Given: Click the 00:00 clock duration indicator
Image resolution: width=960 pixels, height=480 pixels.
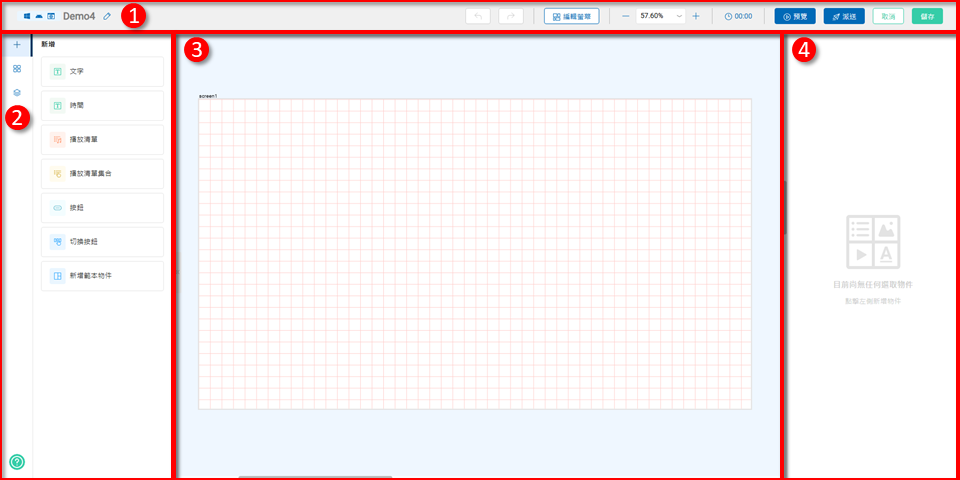Looking at the screenshot, I should pyautogui.click(x=738, y=17).
